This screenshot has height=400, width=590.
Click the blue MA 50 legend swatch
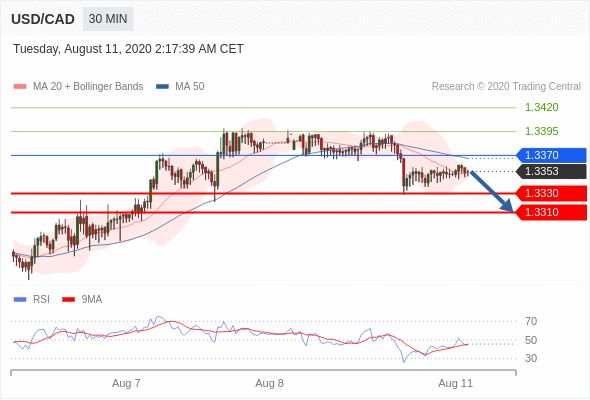(162, 87)
